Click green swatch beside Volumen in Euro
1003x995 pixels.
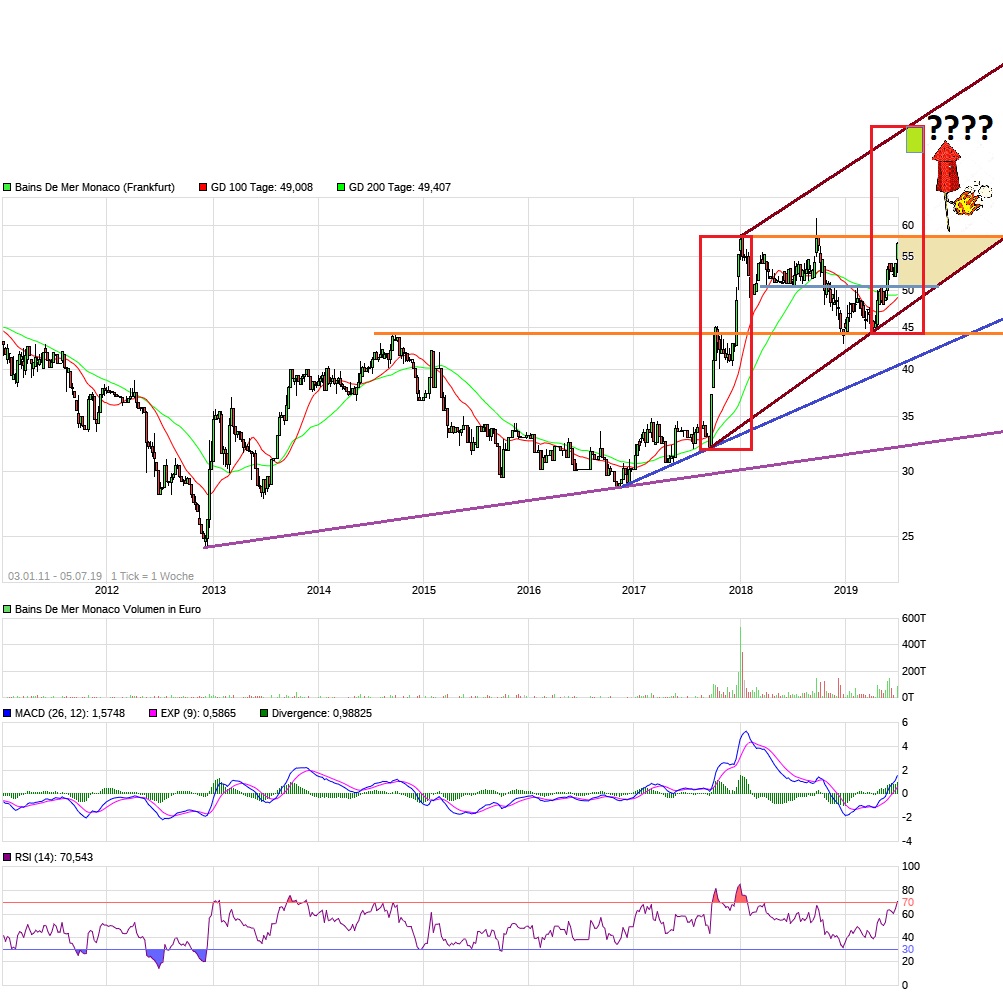(7, 610)
